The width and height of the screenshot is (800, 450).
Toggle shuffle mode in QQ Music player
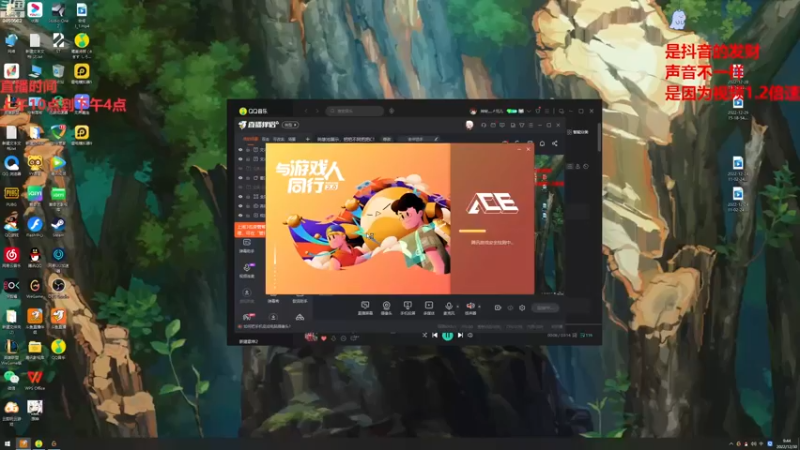point(424,335)
